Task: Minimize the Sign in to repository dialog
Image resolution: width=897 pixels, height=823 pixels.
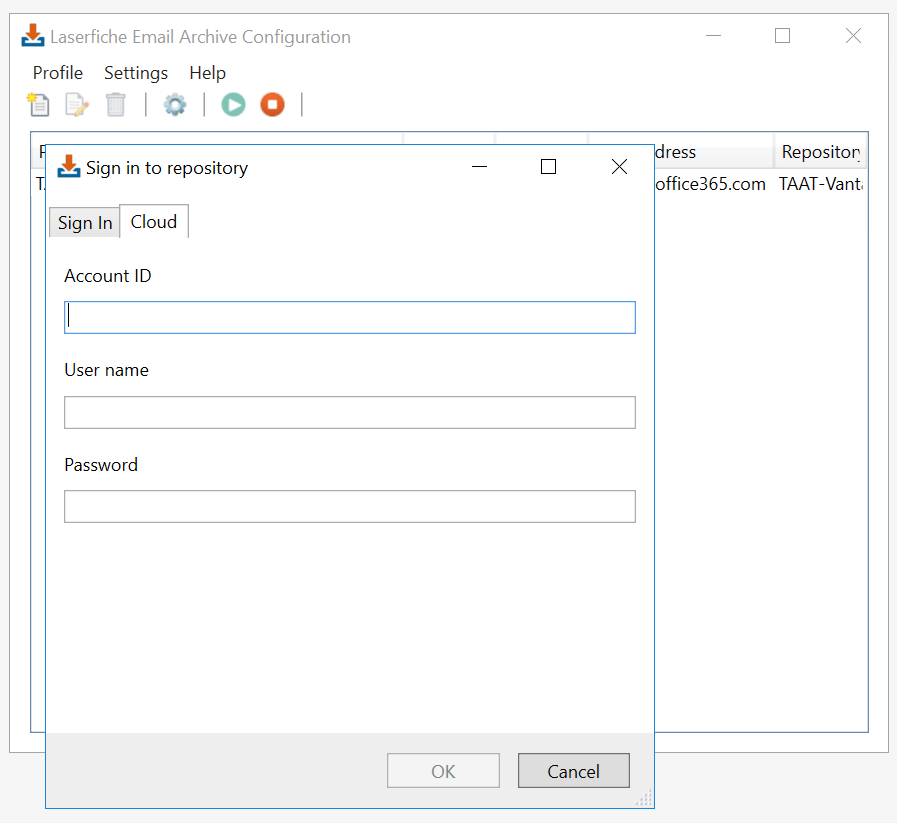Action: click(x=479, y=166)
